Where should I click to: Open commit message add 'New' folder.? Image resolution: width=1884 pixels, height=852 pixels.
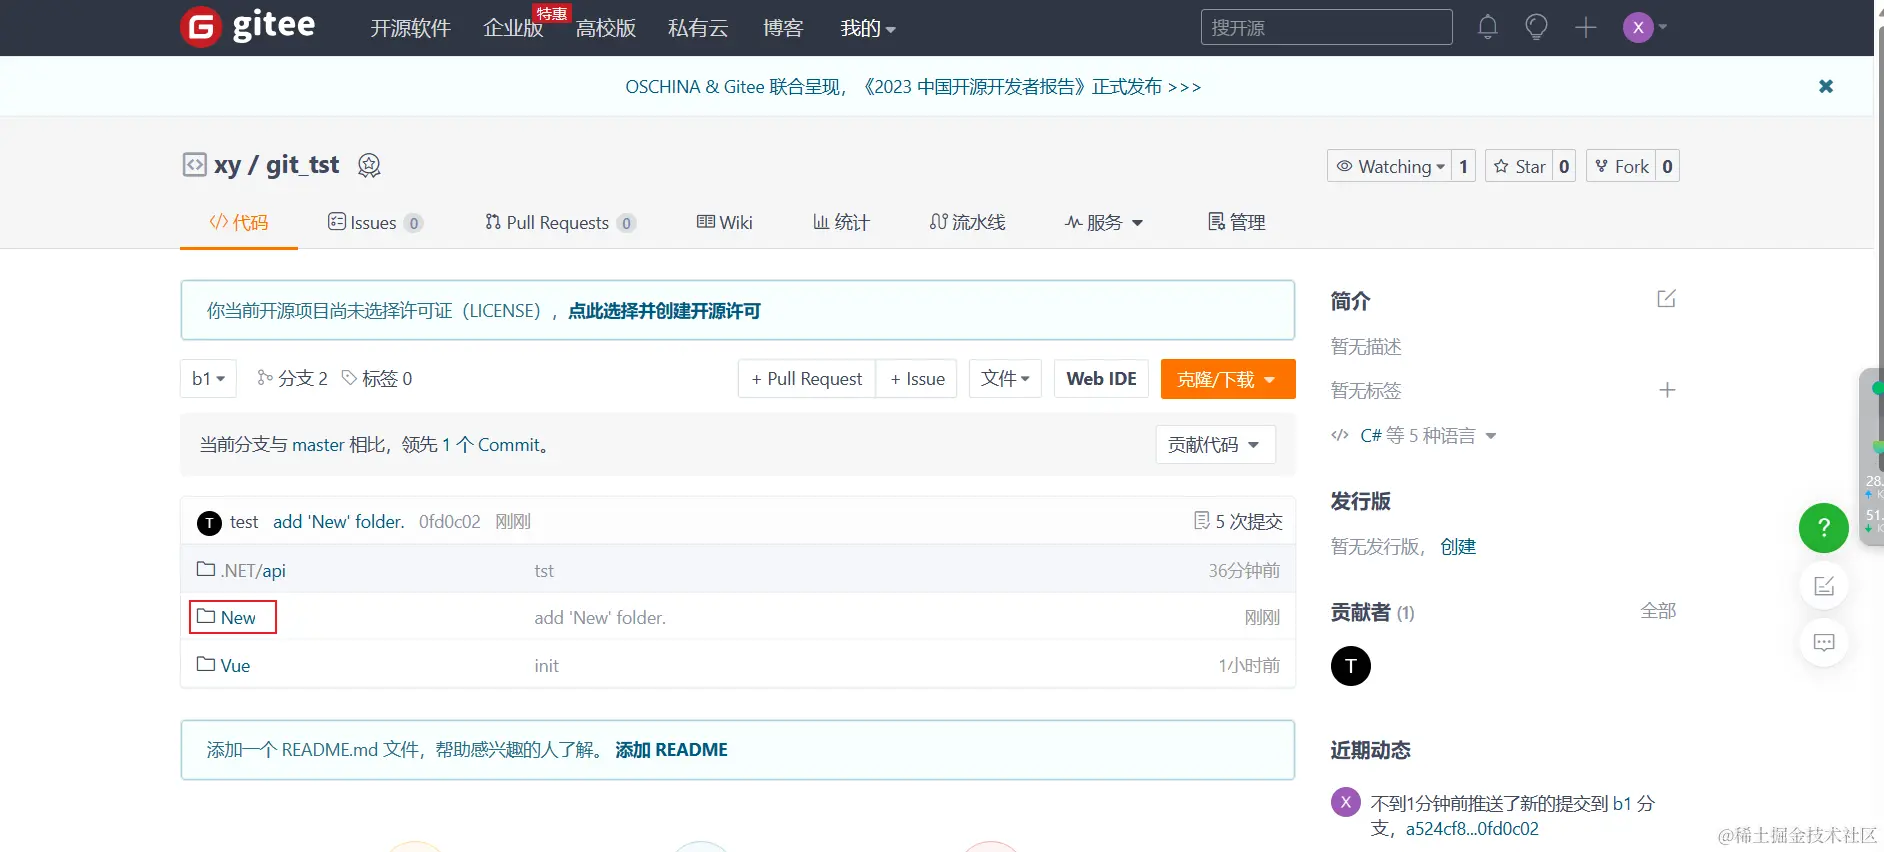(x=339, y=522)
